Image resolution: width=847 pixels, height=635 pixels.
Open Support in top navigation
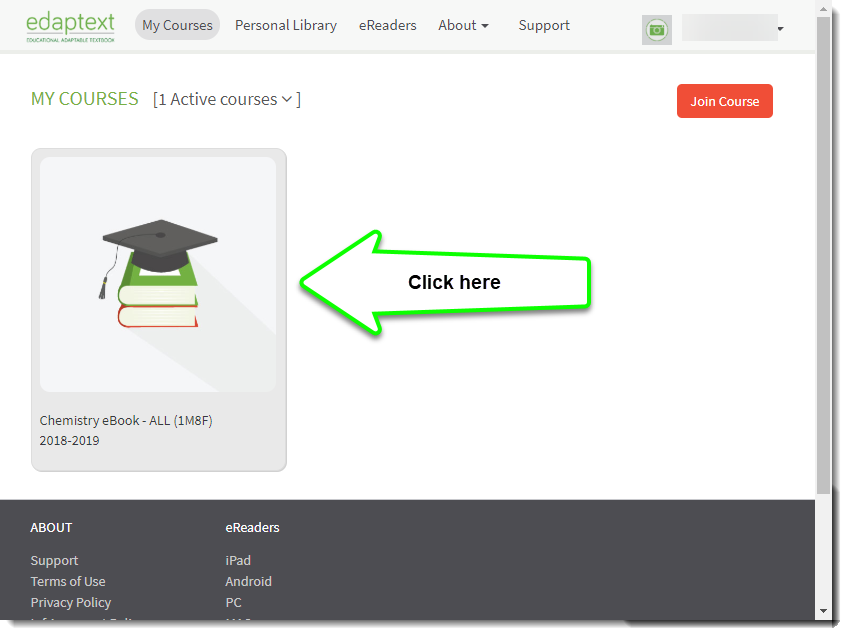(544, 25)
